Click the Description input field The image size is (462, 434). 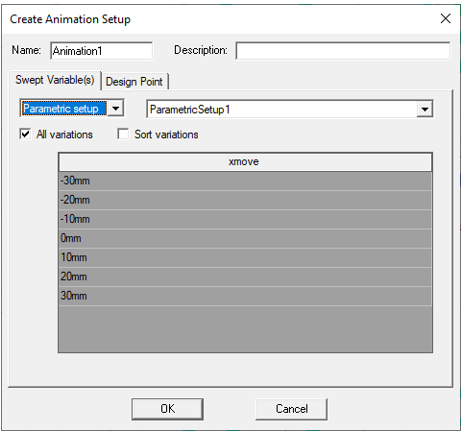(x=343, y=51)
